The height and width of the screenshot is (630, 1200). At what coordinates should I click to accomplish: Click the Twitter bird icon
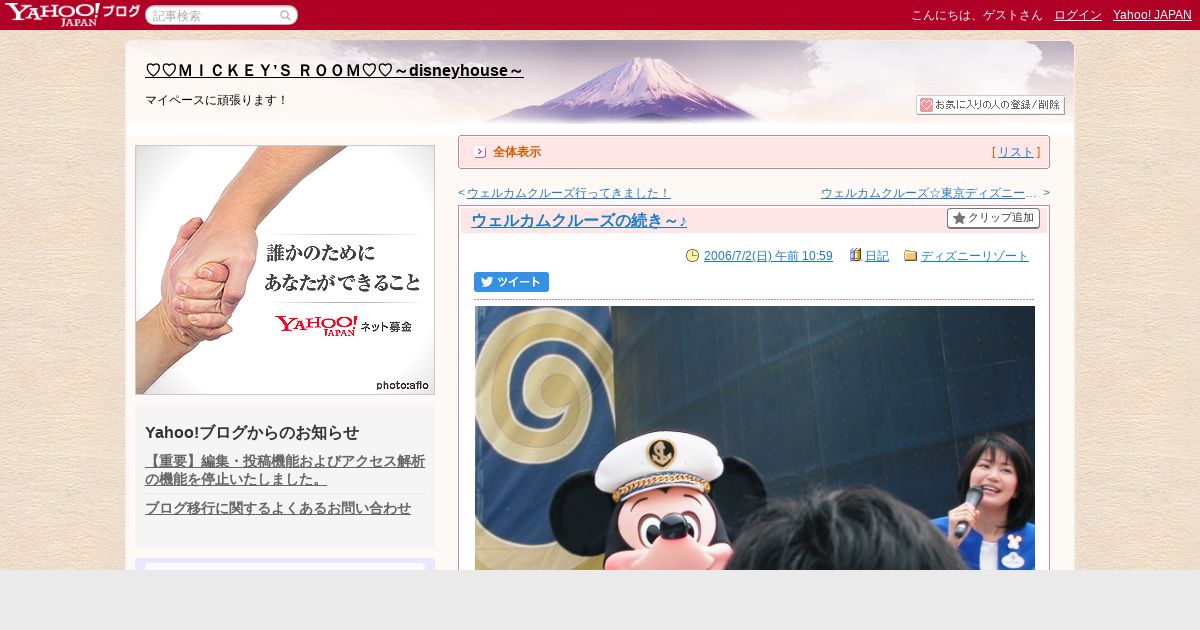click(x=487, y=282)
